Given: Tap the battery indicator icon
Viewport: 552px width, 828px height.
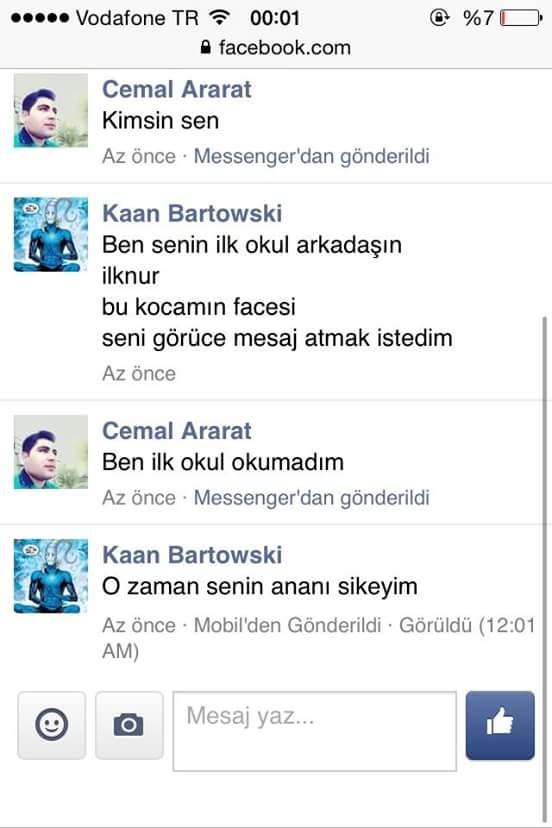Looking at the screenshot, I should (521, 18).
